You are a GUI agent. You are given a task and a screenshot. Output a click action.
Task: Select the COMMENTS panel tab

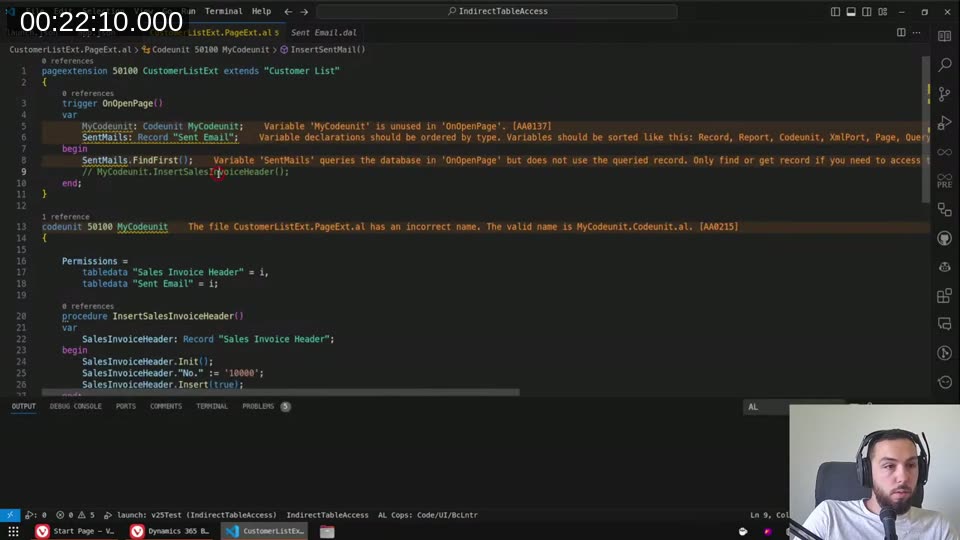tap(166, 406)
